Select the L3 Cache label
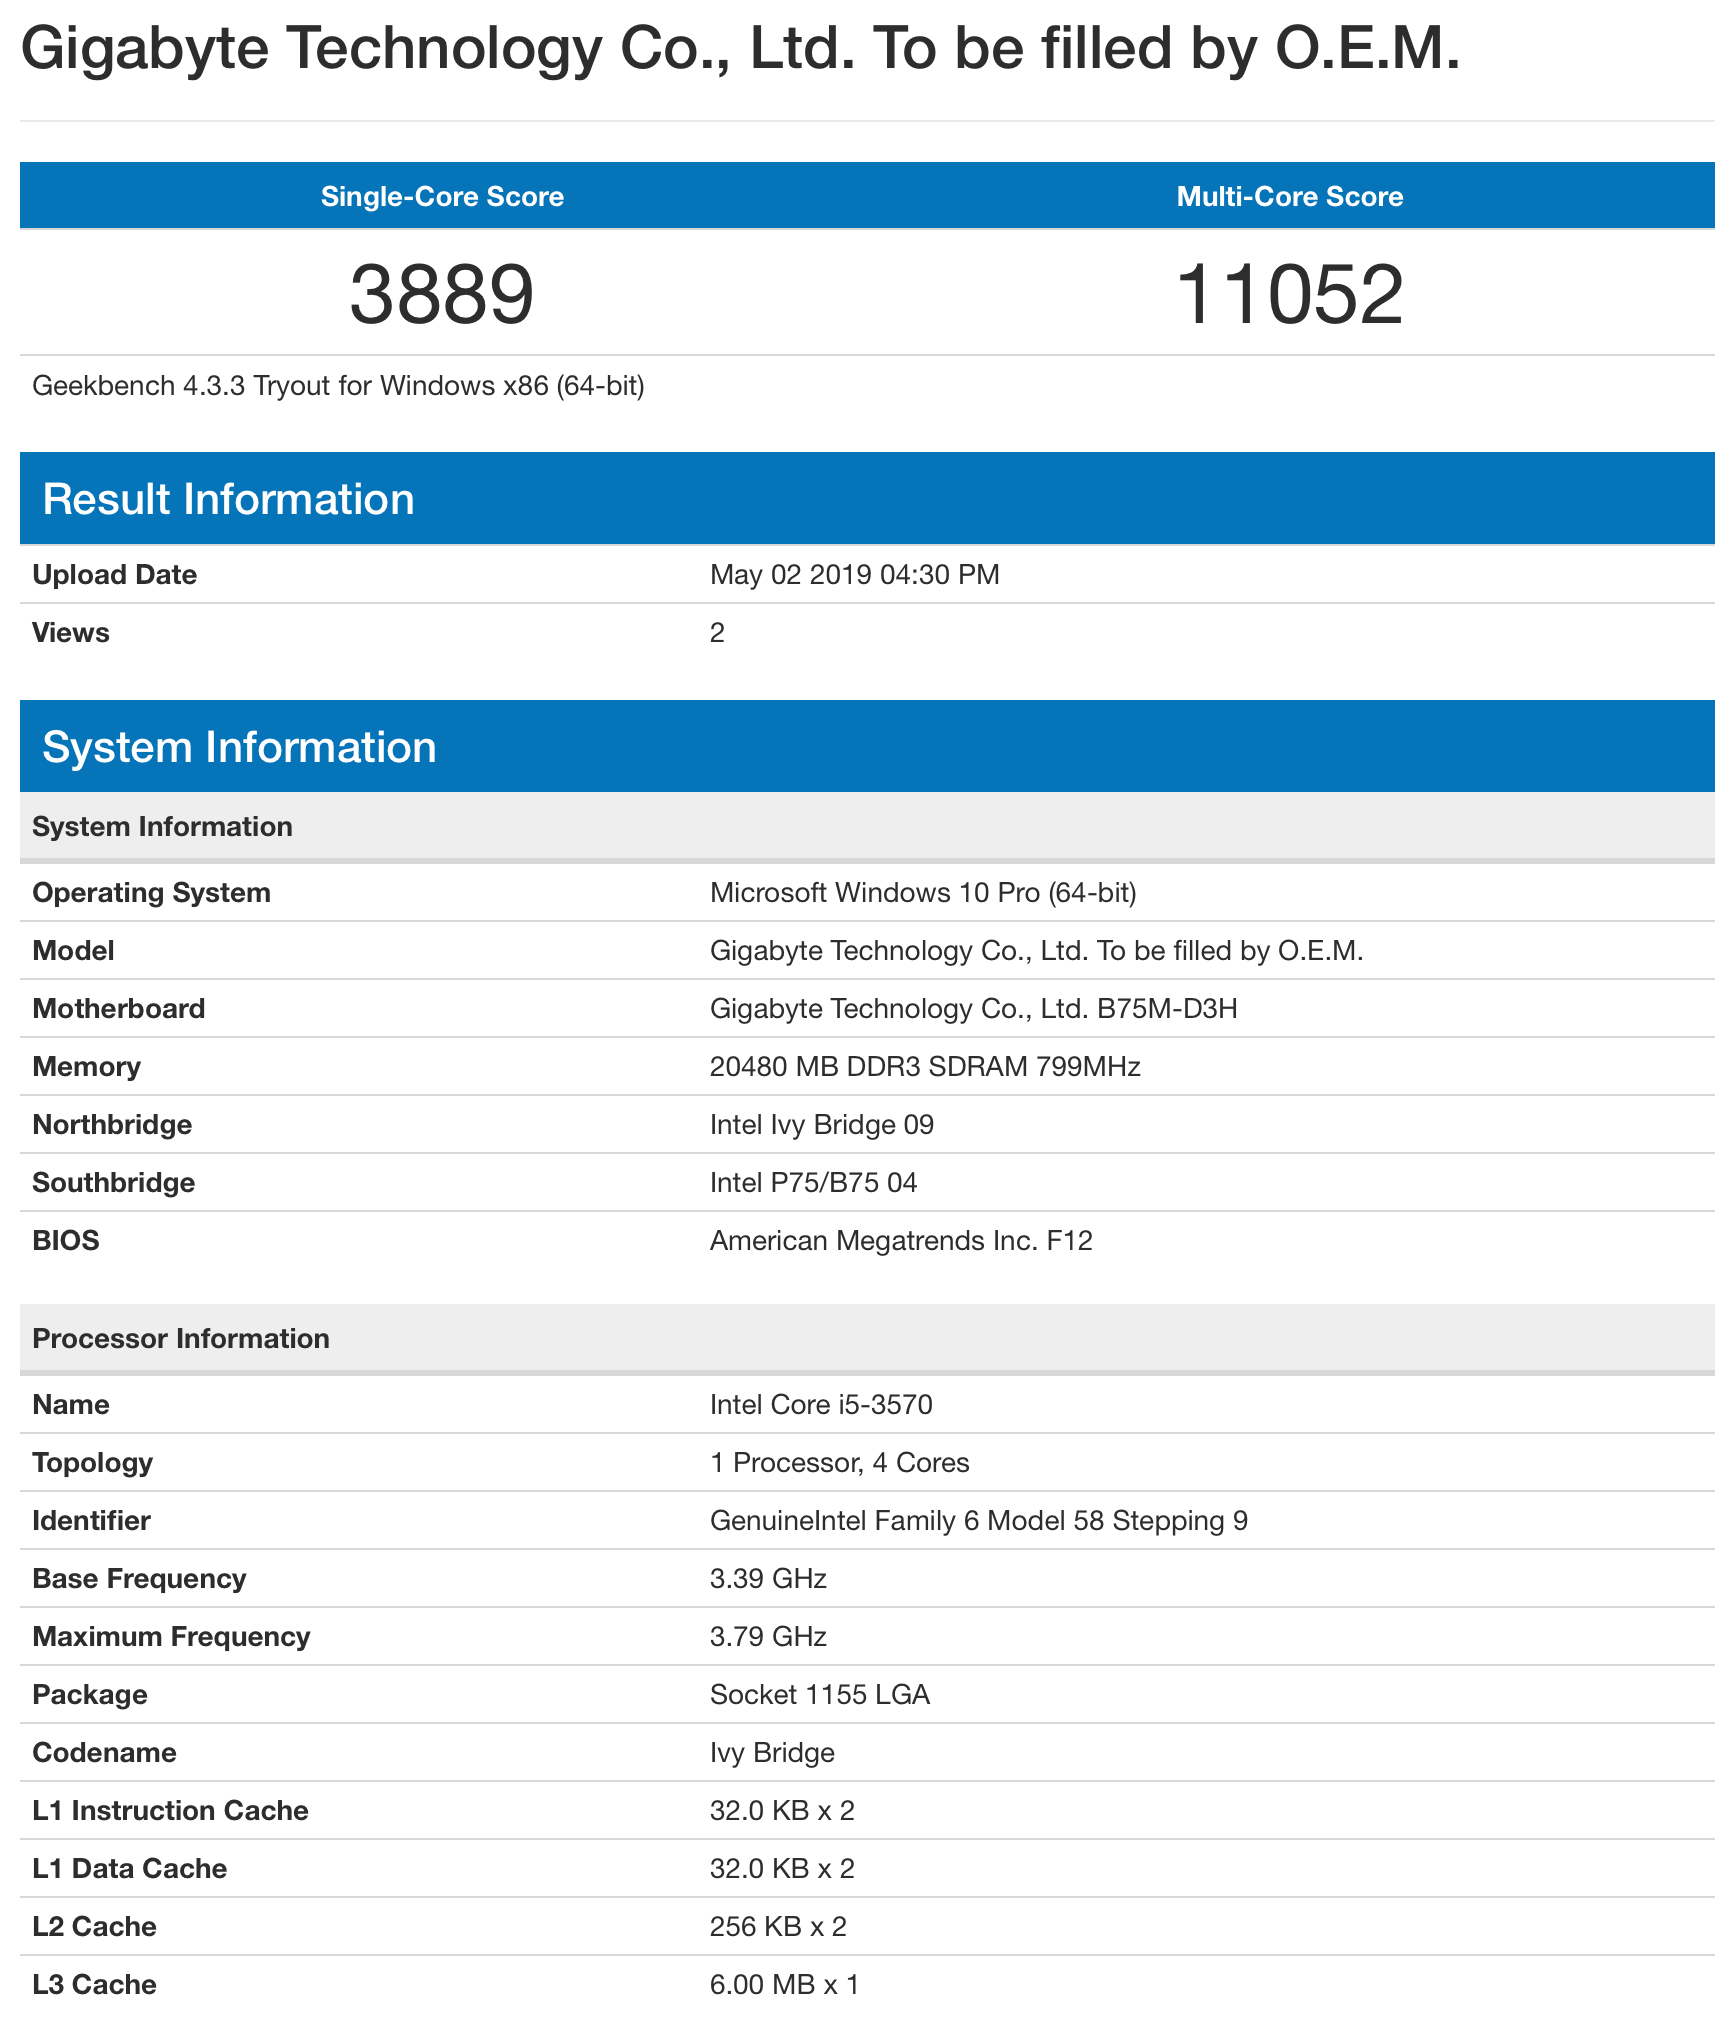The image size is (1730, 2018). [94, 1985]
